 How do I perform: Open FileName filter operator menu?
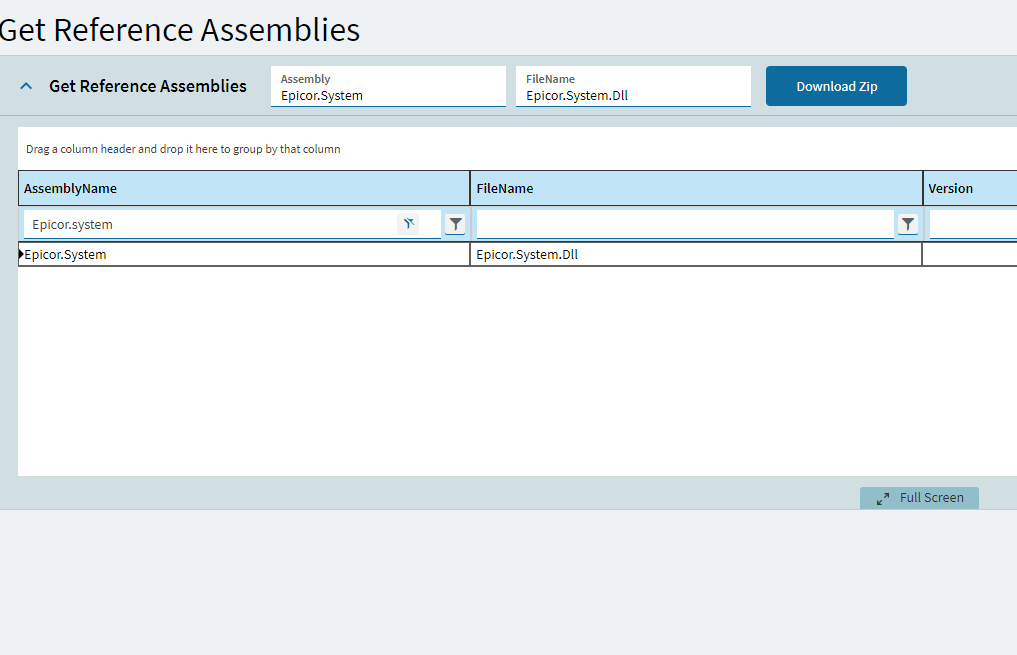point(907,224)
